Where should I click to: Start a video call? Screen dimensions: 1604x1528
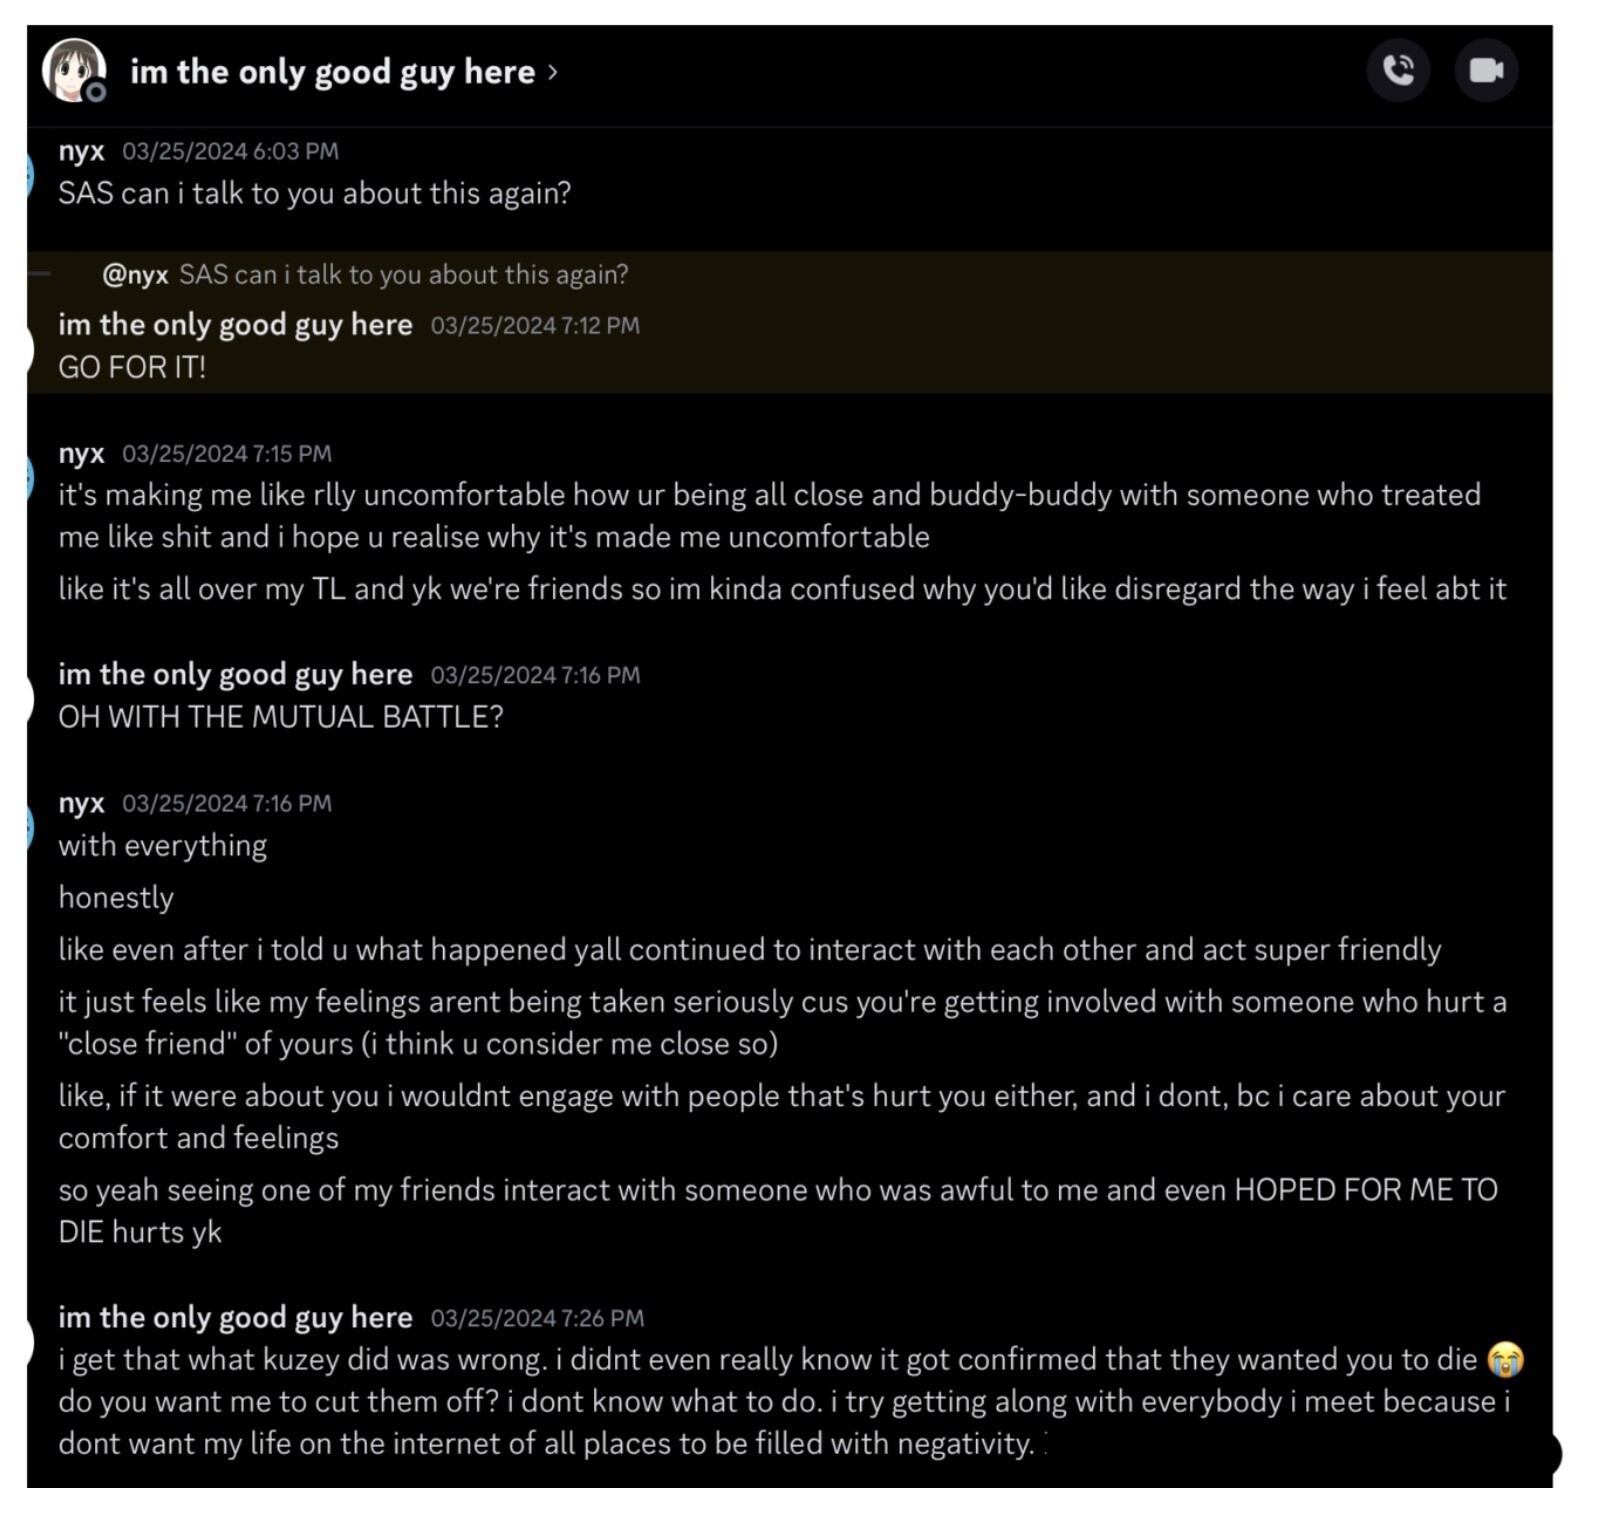click(x=1486, y=70)
